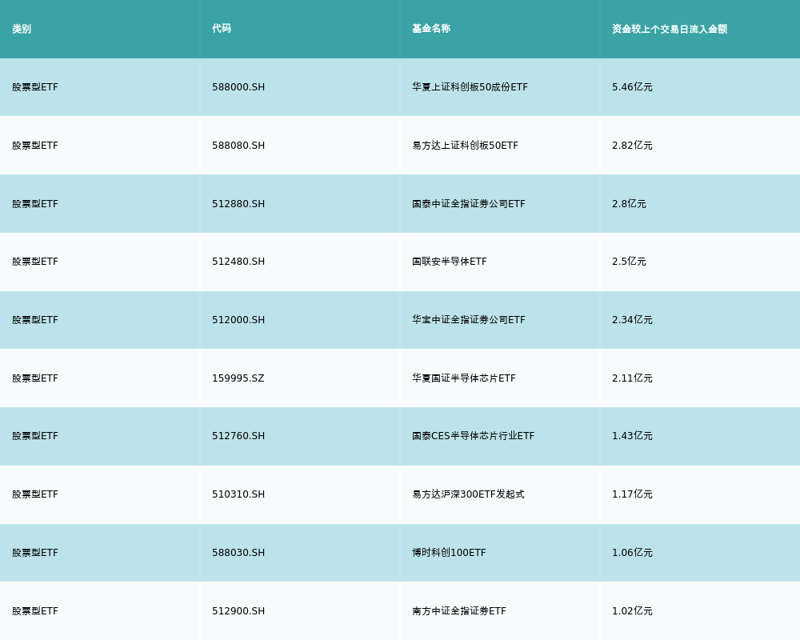Select code cell 588080.SH
This screenshot has width=800, height=640.
tap(238, 145)
